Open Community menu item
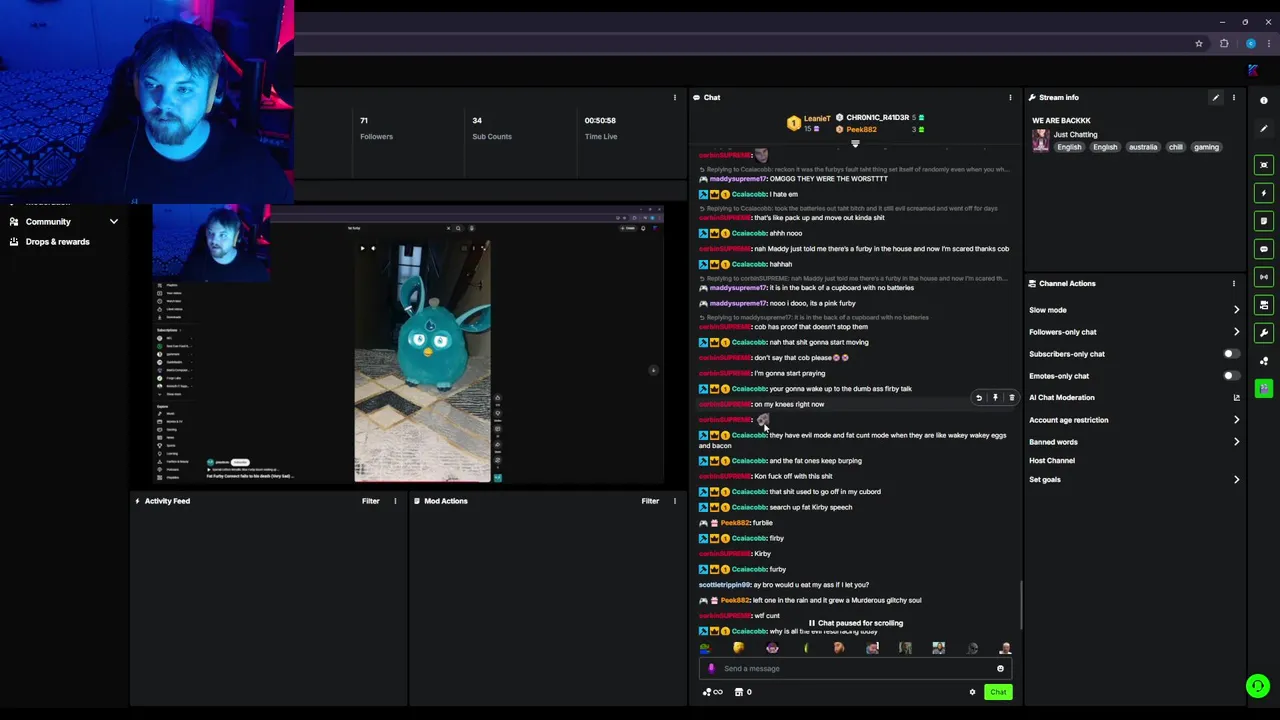The width and height of the screenshot is (1280, 720). (48, 222)
